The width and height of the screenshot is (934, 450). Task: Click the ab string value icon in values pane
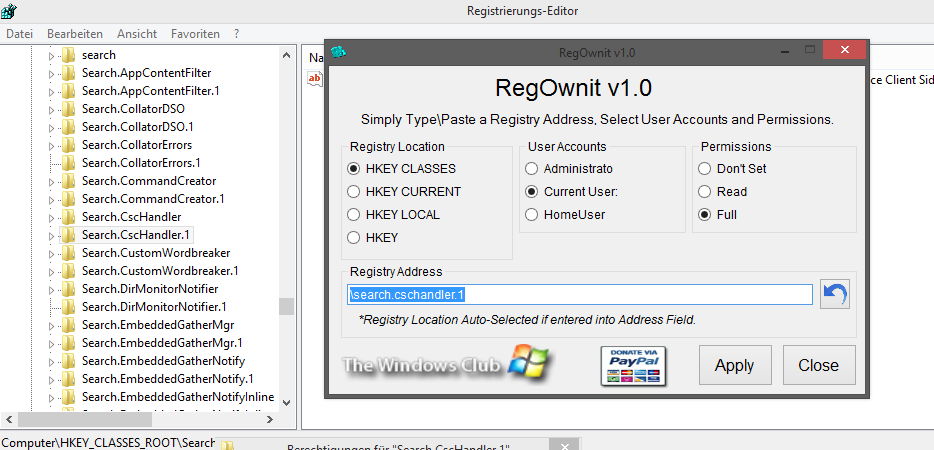click(315, 78)
